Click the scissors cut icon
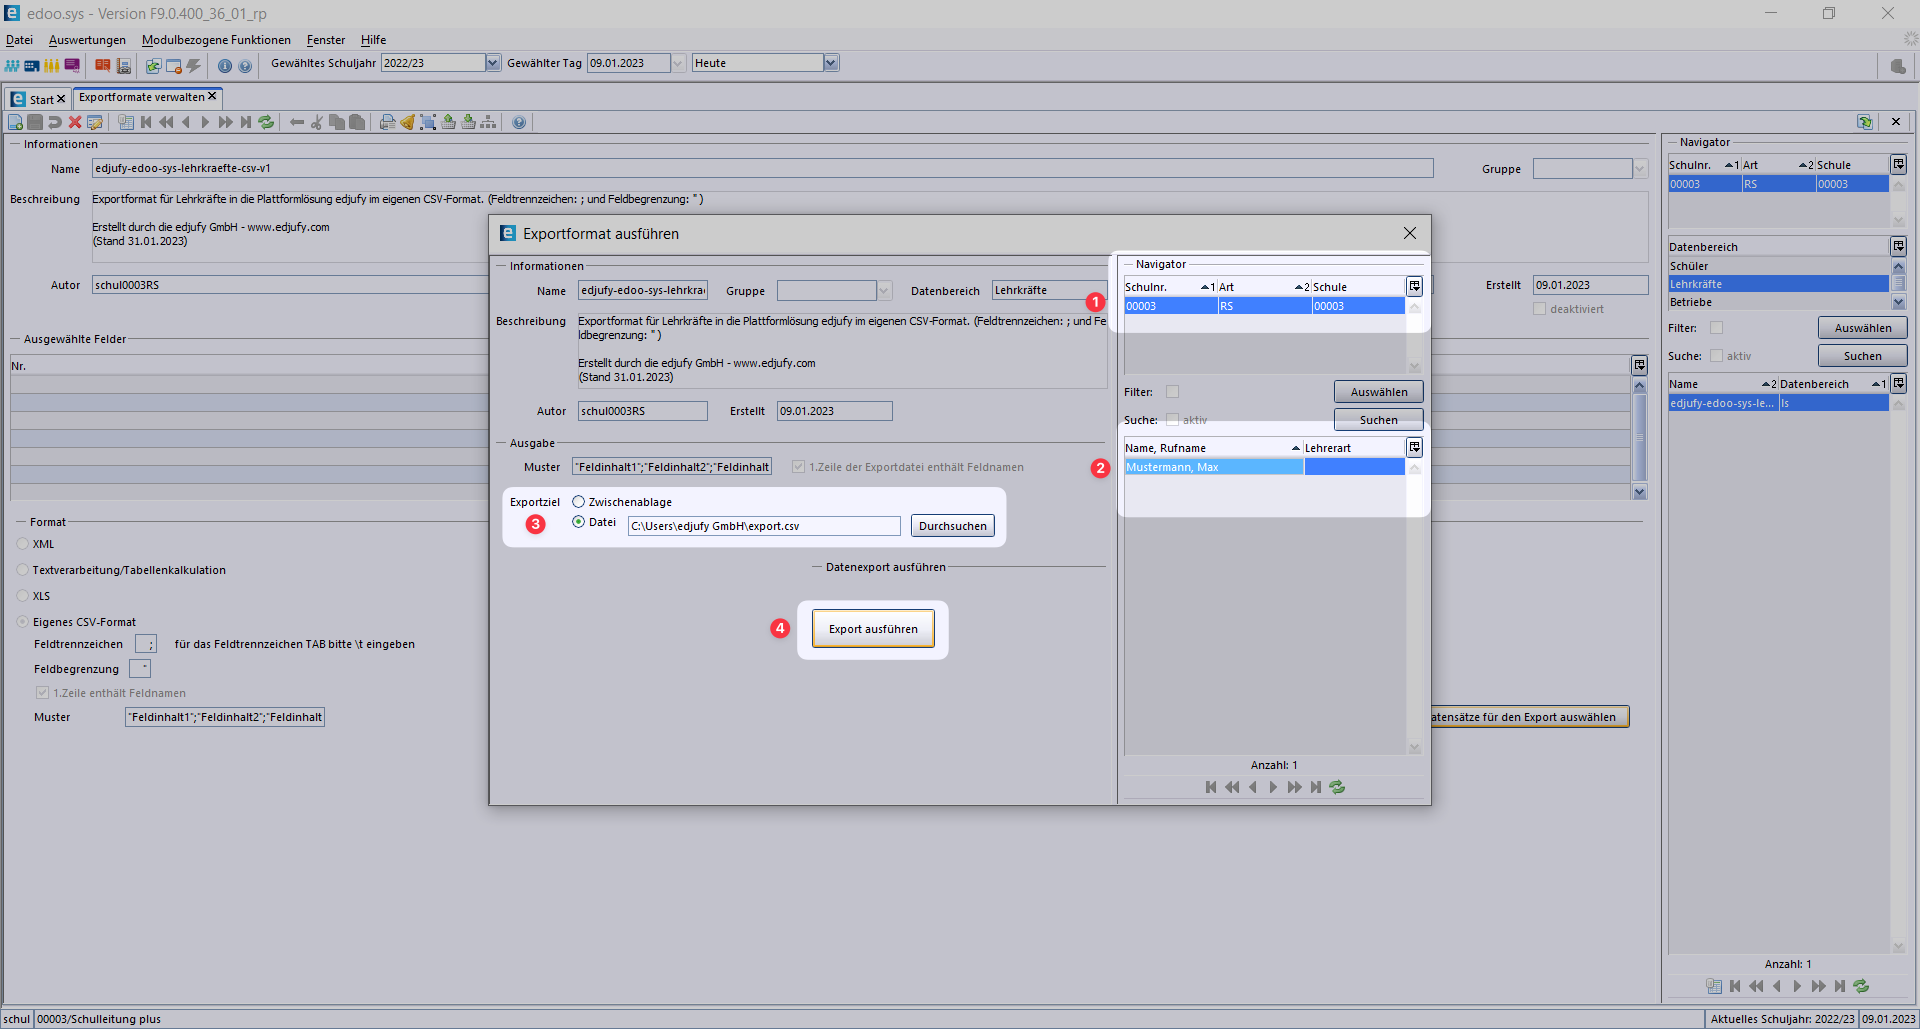Screen dimensions: 1920x1029 [317, 122]
